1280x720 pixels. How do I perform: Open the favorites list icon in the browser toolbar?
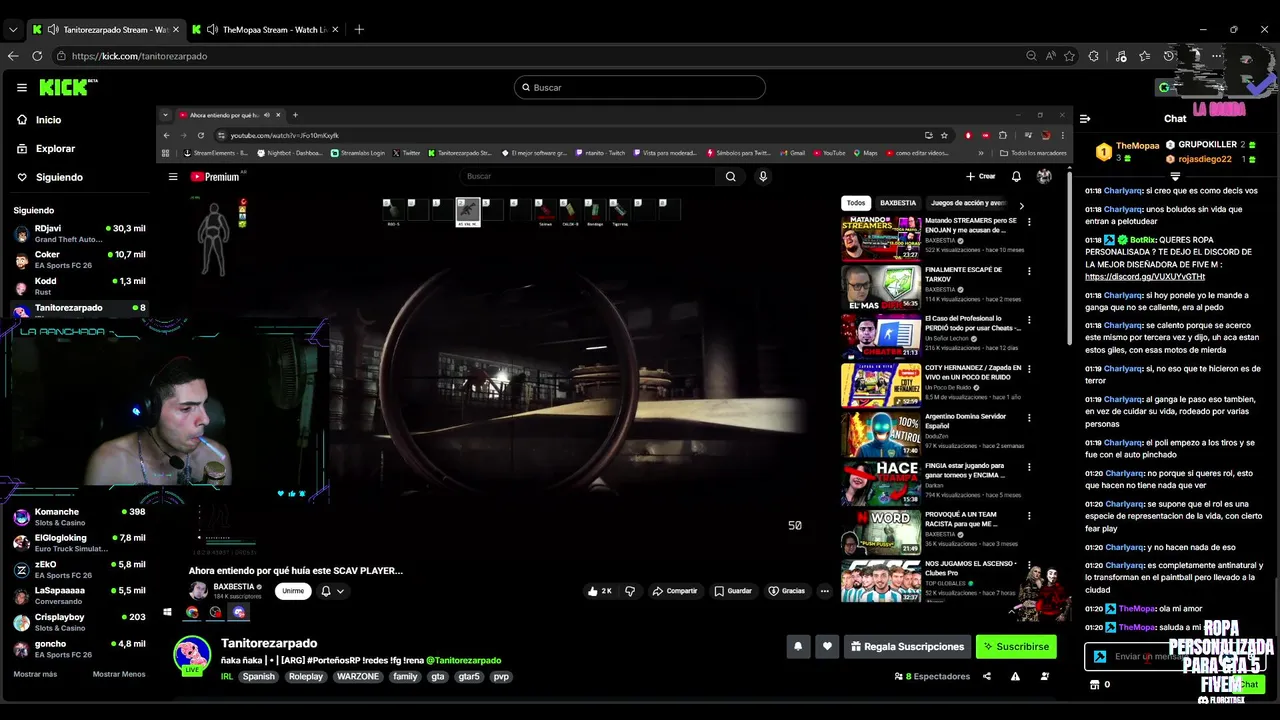[1145, 56]
